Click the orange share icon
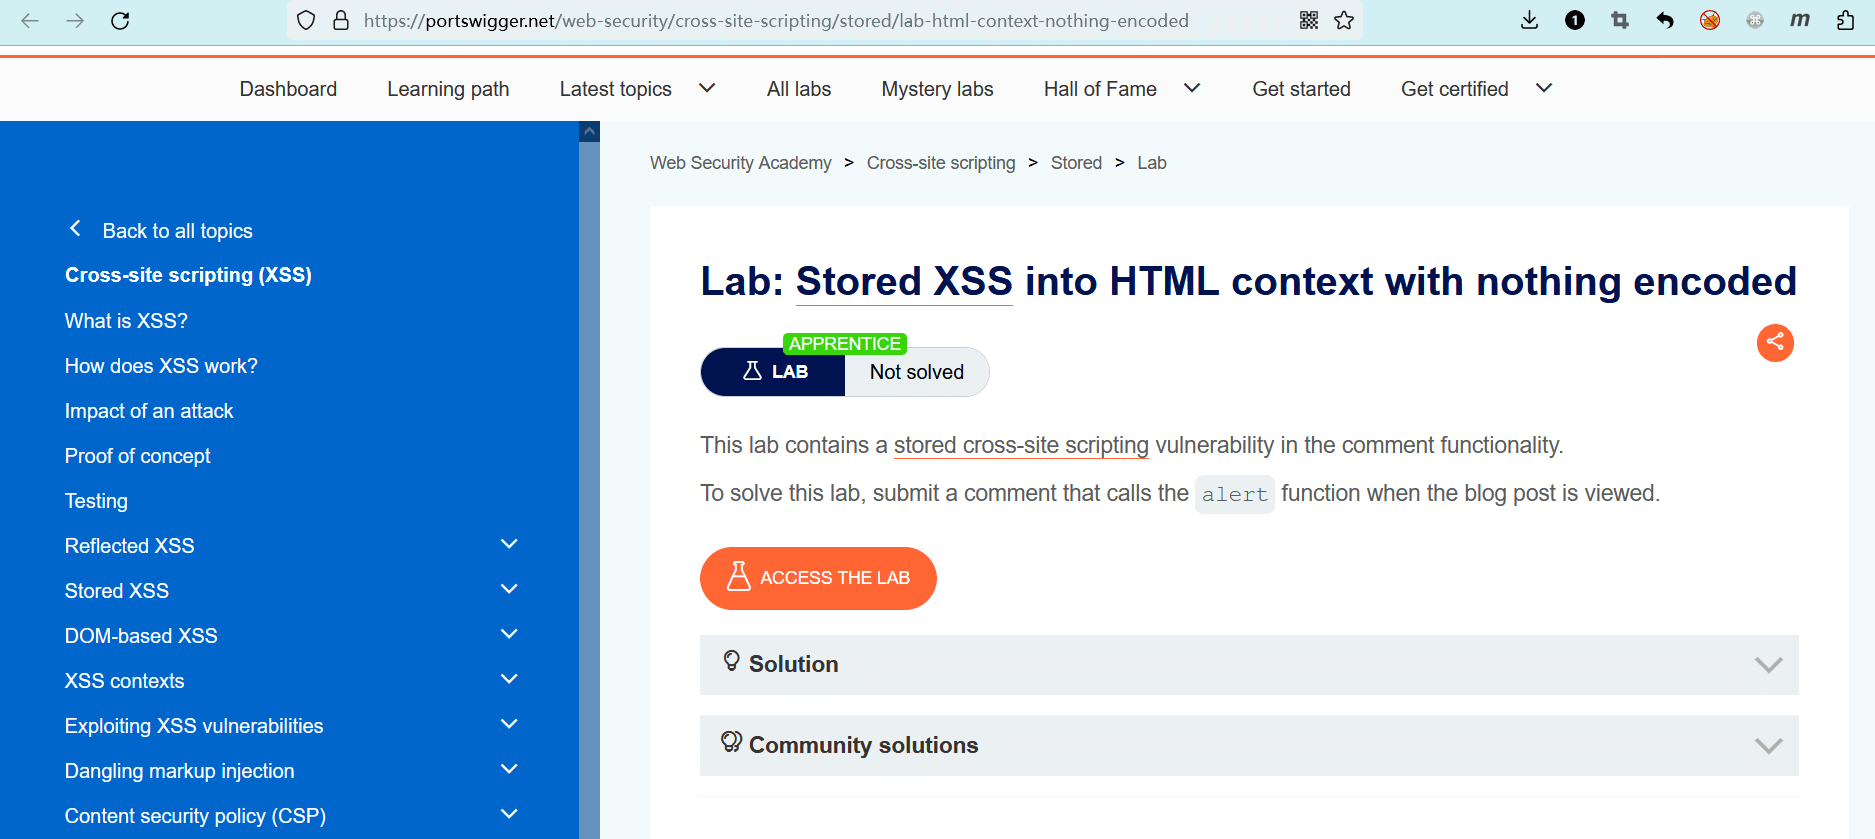Screen dimensions: 1875x839 [x=1775, y=343]
